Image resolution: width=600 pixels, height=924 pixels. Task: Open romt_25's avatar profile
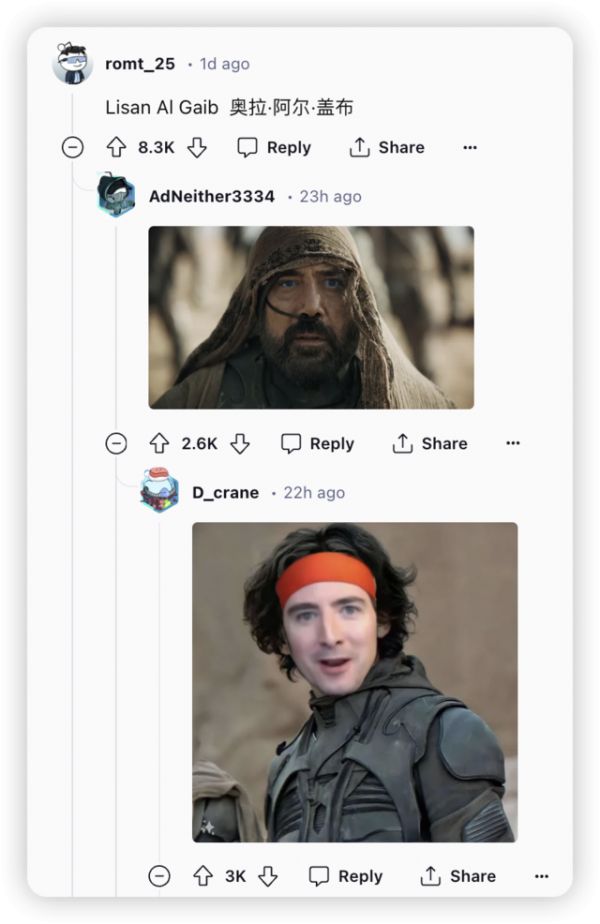[72, 63]
